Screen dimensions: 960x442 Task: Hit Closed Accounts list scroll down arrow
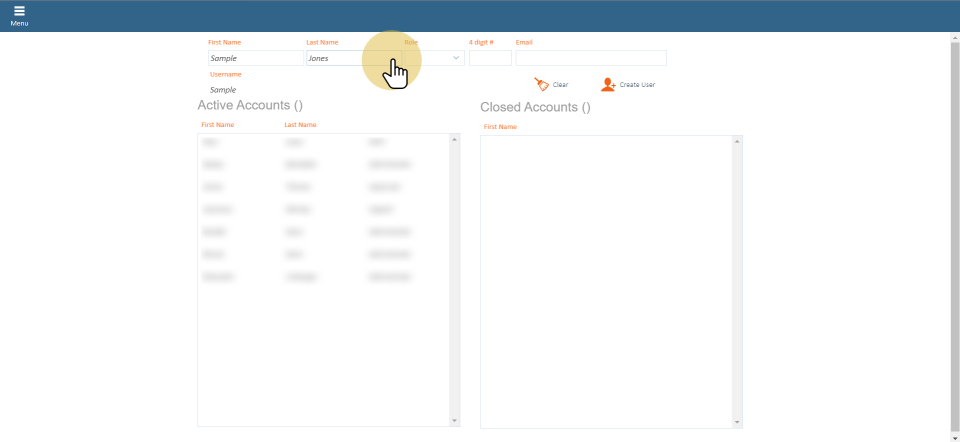pos(737,422)
